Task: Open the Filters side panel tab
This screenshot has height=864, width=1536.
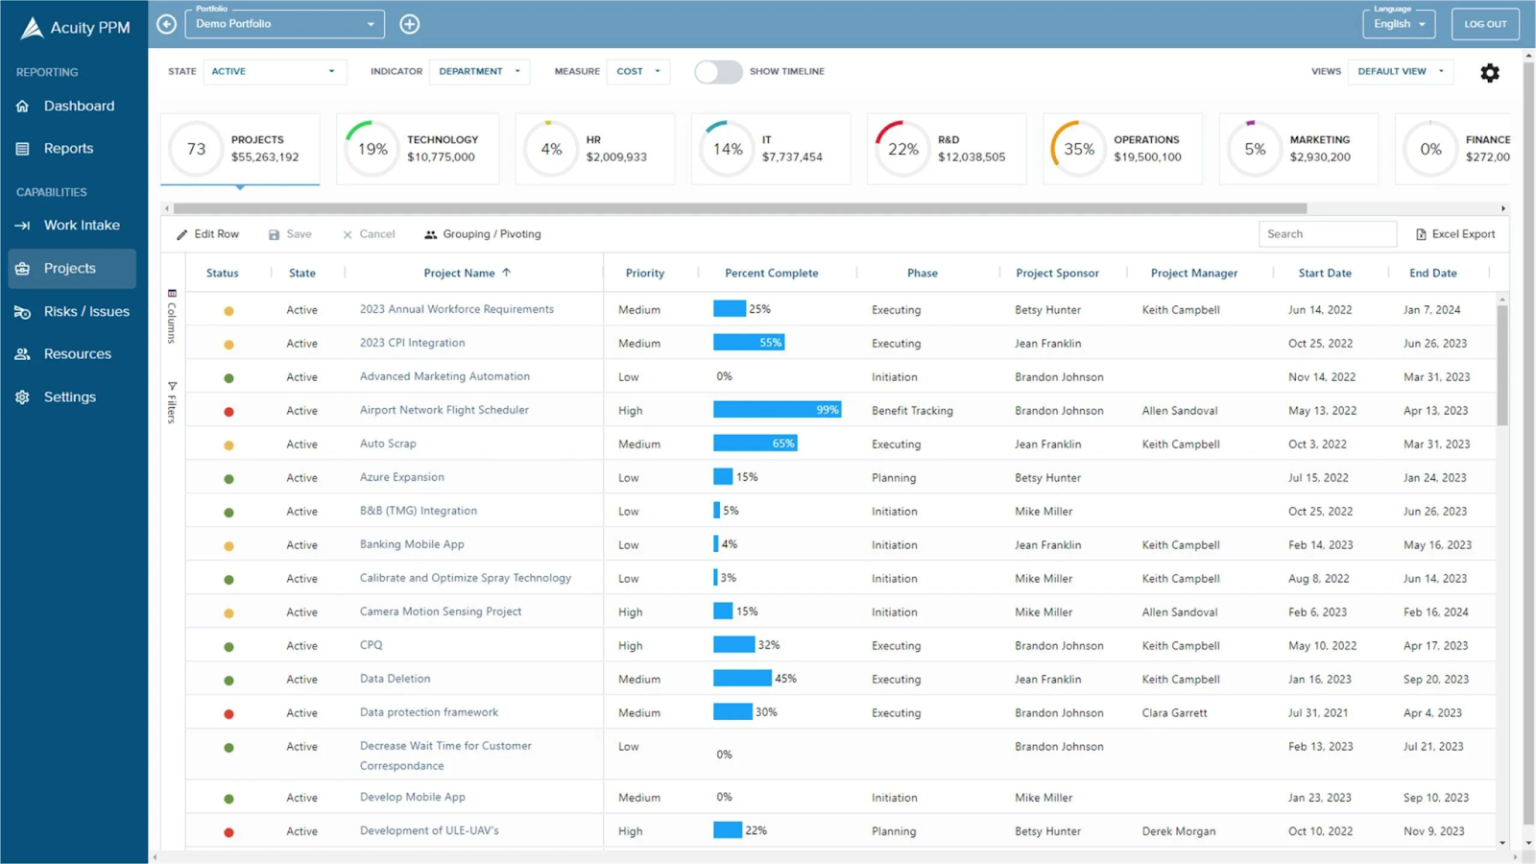Action: point(171,398)
